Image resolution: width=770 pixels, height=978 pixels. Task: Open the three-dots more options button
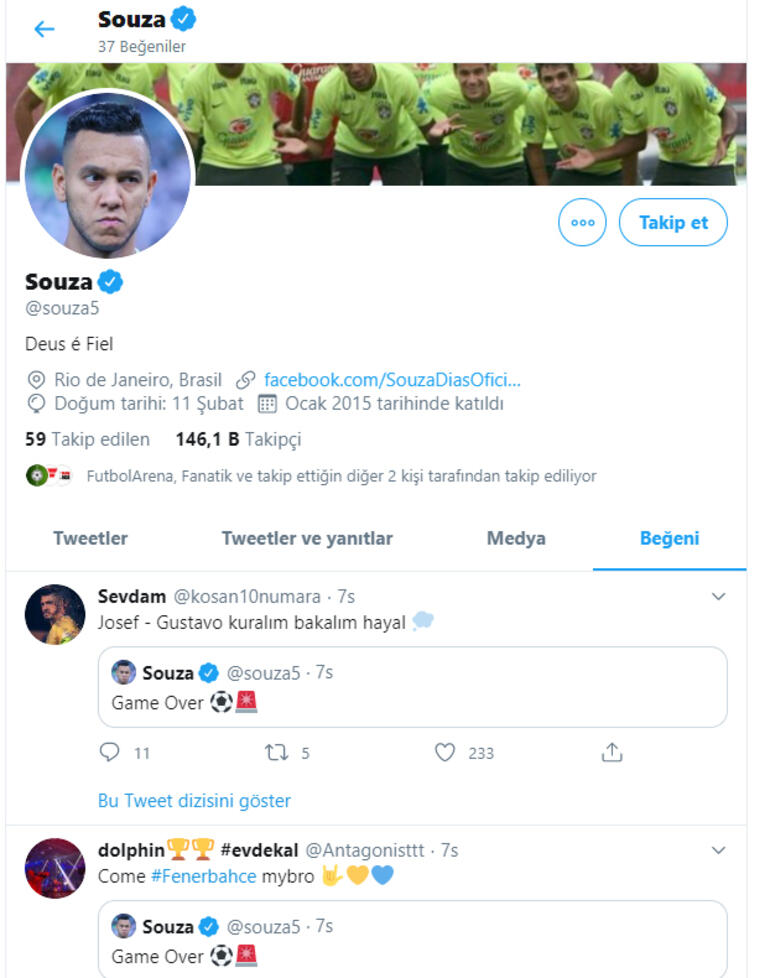tap(582, 223)
